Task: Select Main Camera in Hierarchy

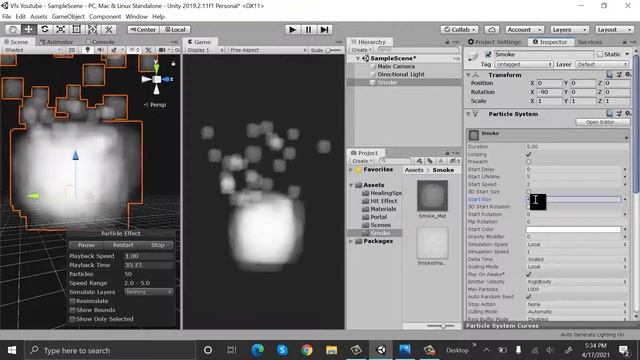Action: [396, 66]
